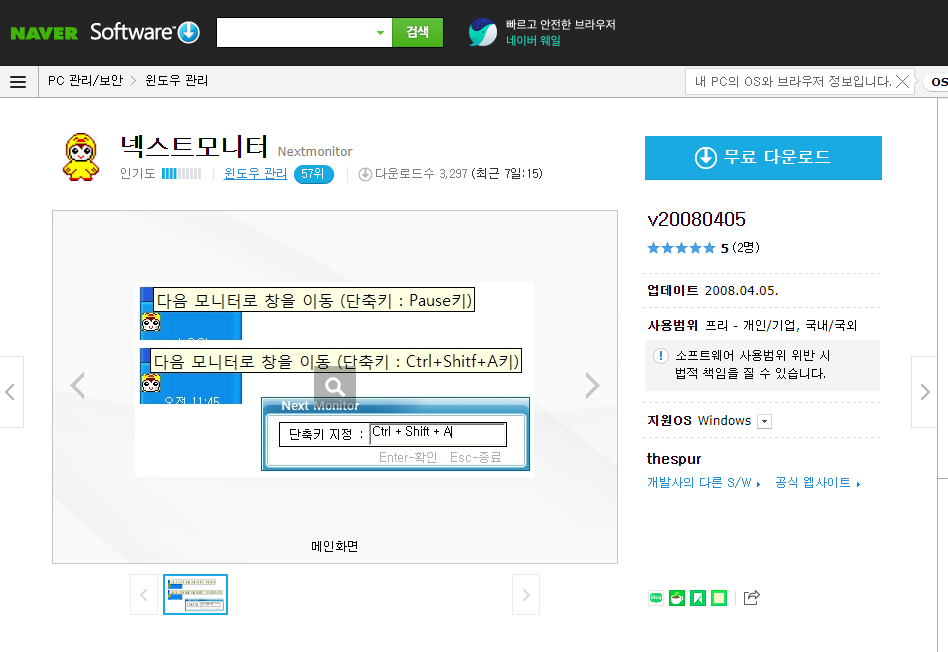The height and width of the screenshot is (652, 948).
Task: Click the 인기도 popularity bar
Action: click(181, 174)
